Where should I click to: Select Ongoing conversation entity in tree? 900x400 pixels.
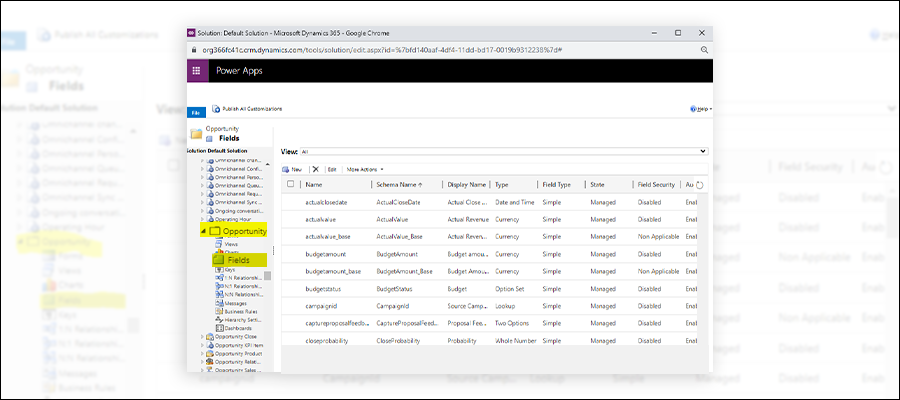pyautogui.click(x=235, y=211)
